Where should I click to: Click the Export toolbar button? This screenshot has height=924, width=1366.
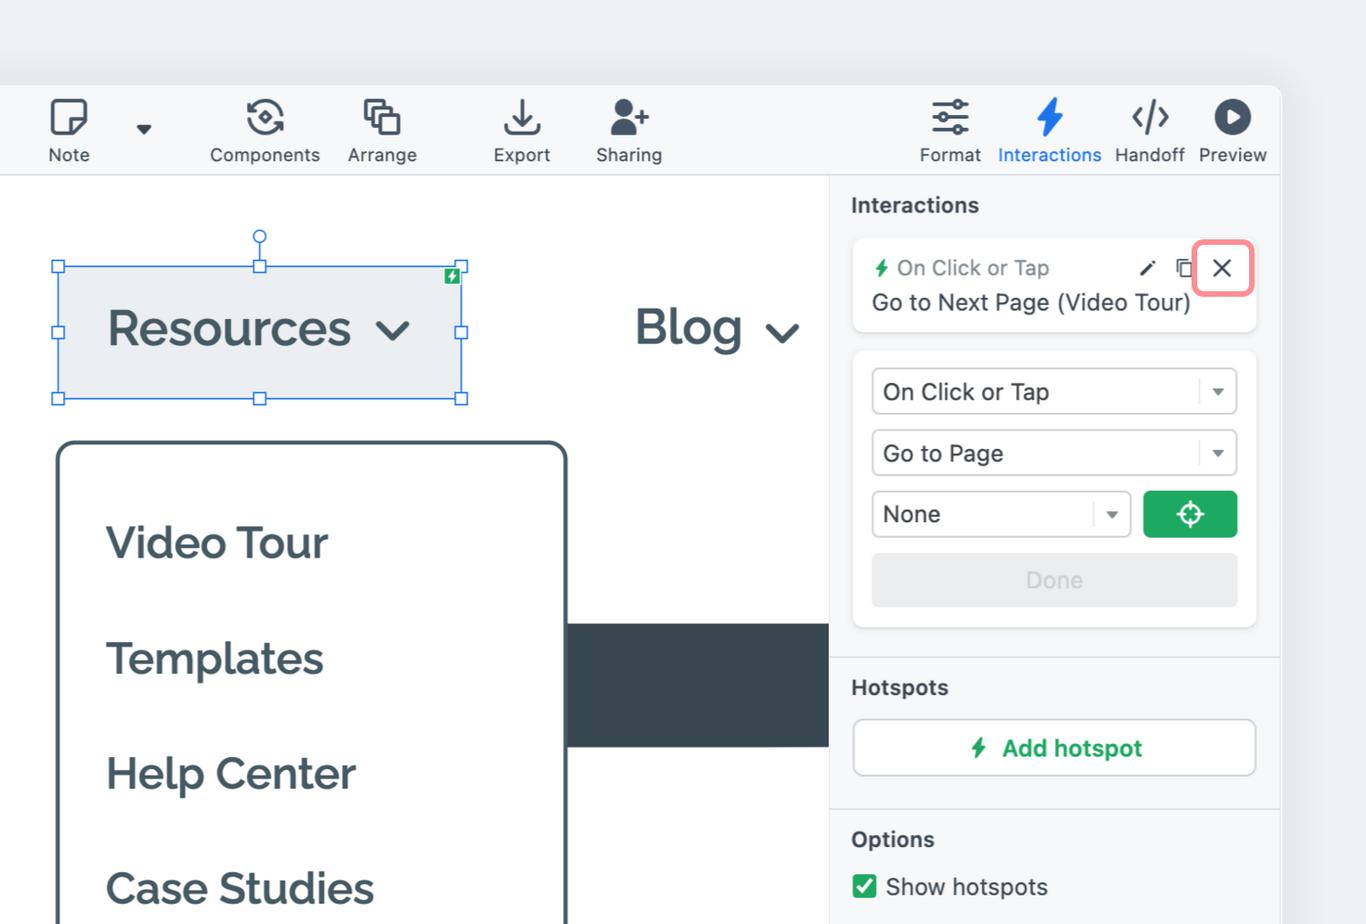522,131
